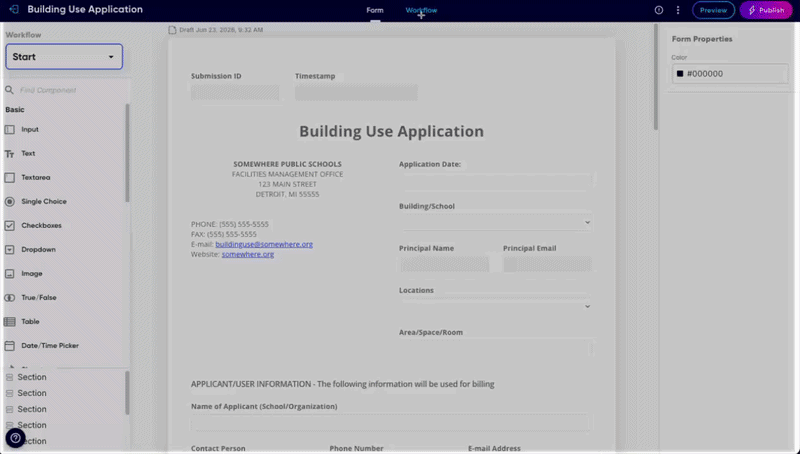The width and height of the screenshot is (800, 454).
Task: Add the Text component
Action: [28, 154]
